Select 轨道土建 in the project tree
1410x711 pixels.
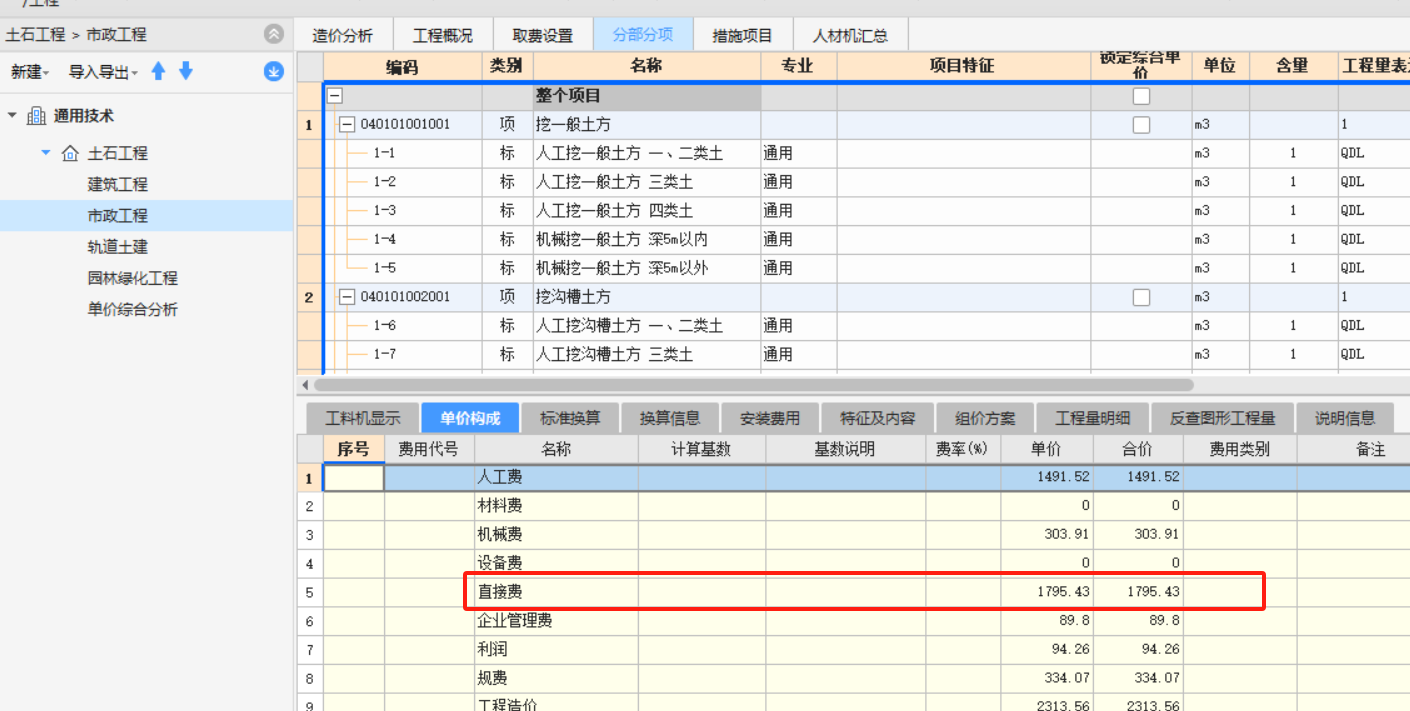[117, 247]
